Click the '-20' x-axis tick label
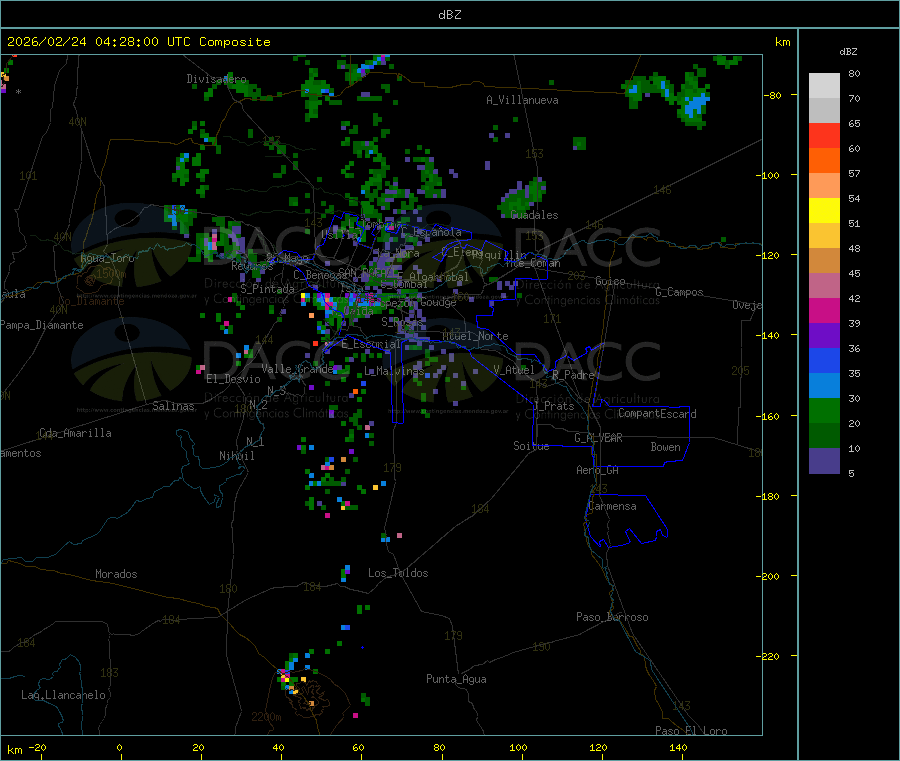The image size is (900, 761). pyautogui.click(x=37, y=748)
